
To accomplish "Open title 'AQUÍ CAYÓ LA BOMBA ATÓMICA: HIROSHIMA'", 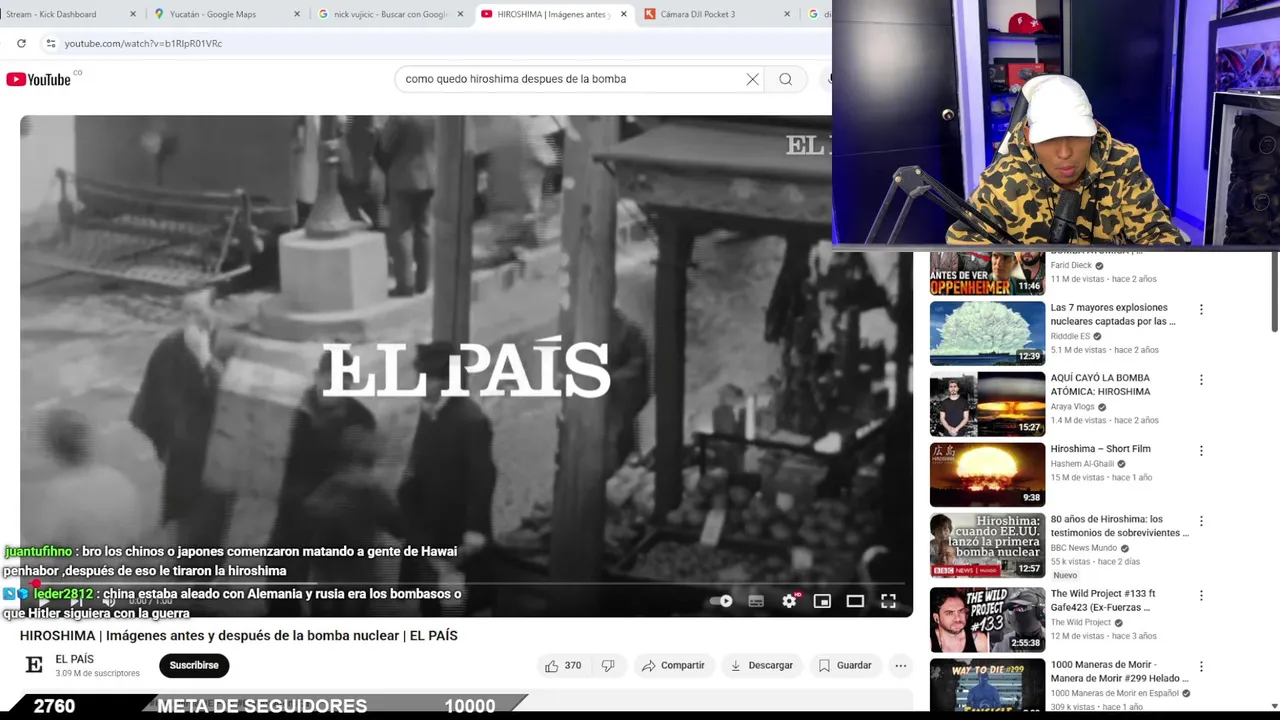I will pyautogui.click(x=1100, y=385).
